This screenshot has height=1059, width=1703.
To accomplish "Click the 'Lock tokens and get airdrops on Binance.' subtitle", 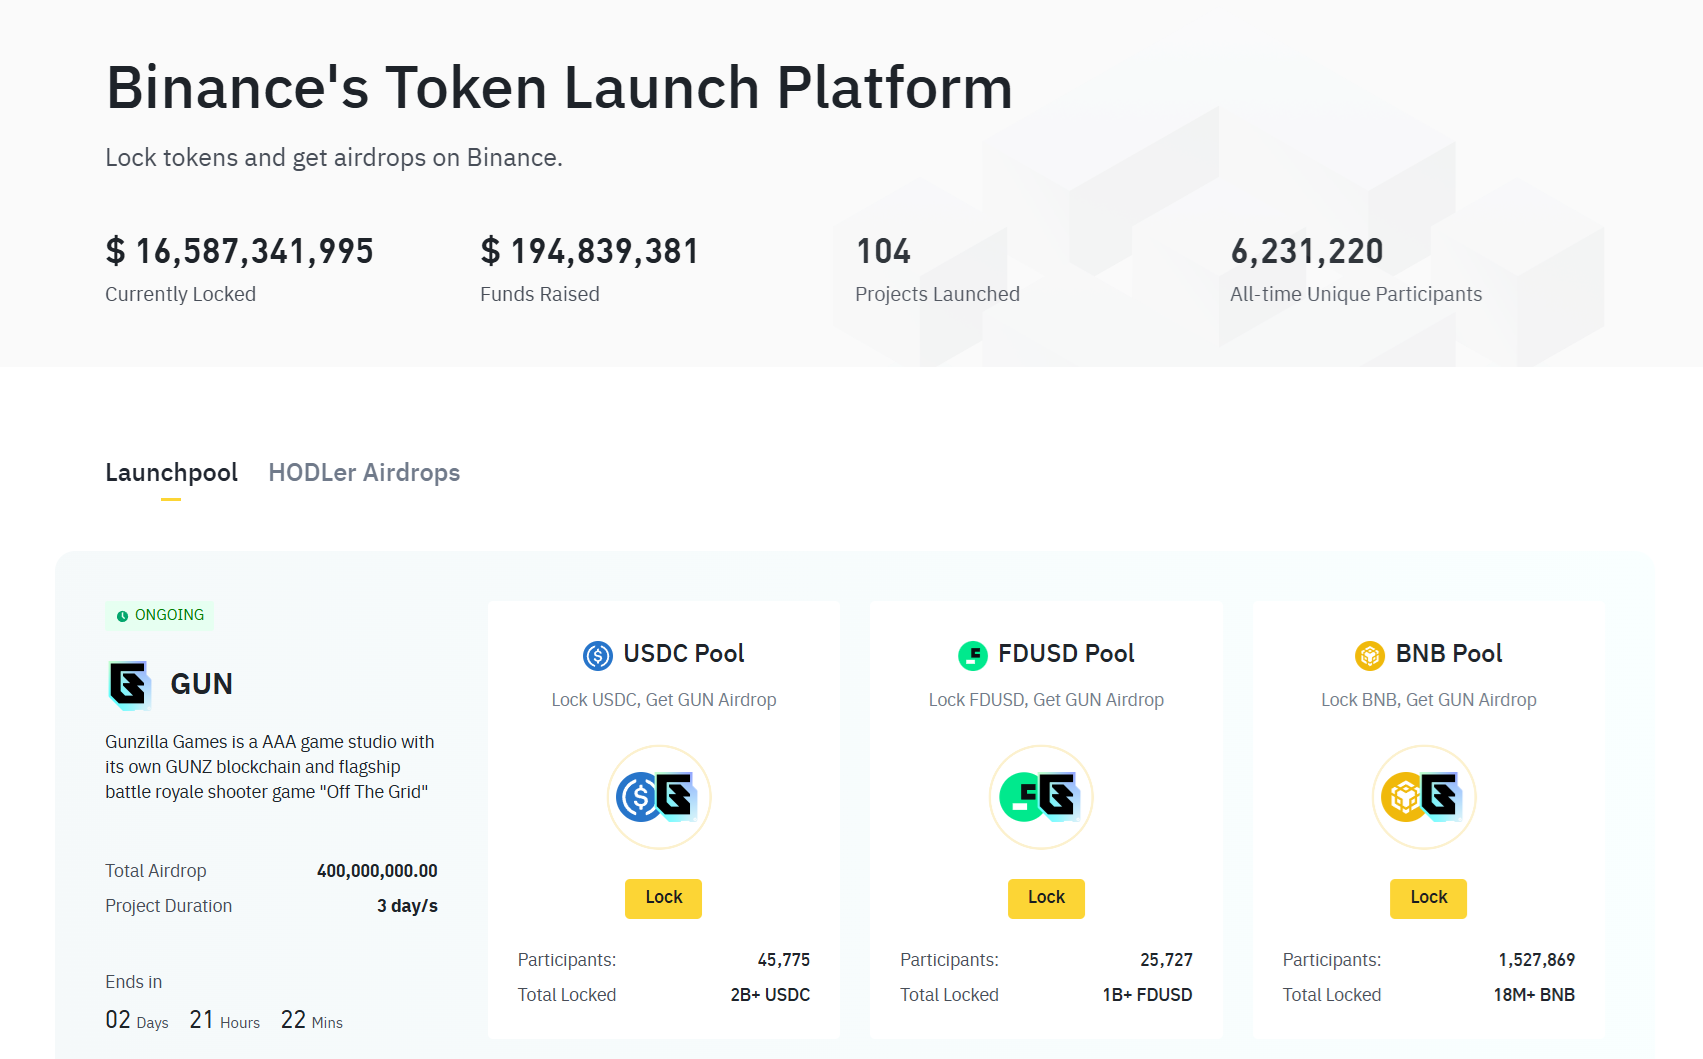I will (x=334, y=158).
